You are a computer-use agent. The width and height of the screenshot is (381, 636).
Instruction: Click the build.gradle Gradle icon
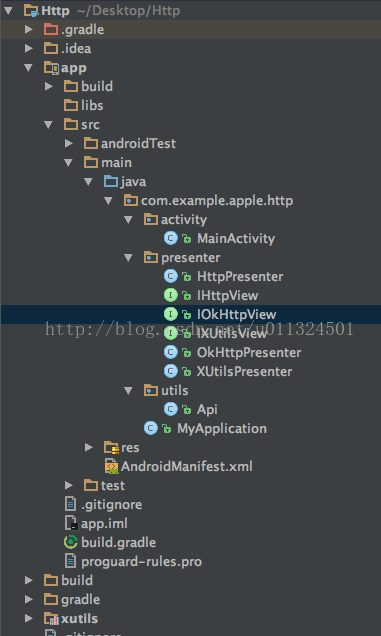[x=71, y=542]
